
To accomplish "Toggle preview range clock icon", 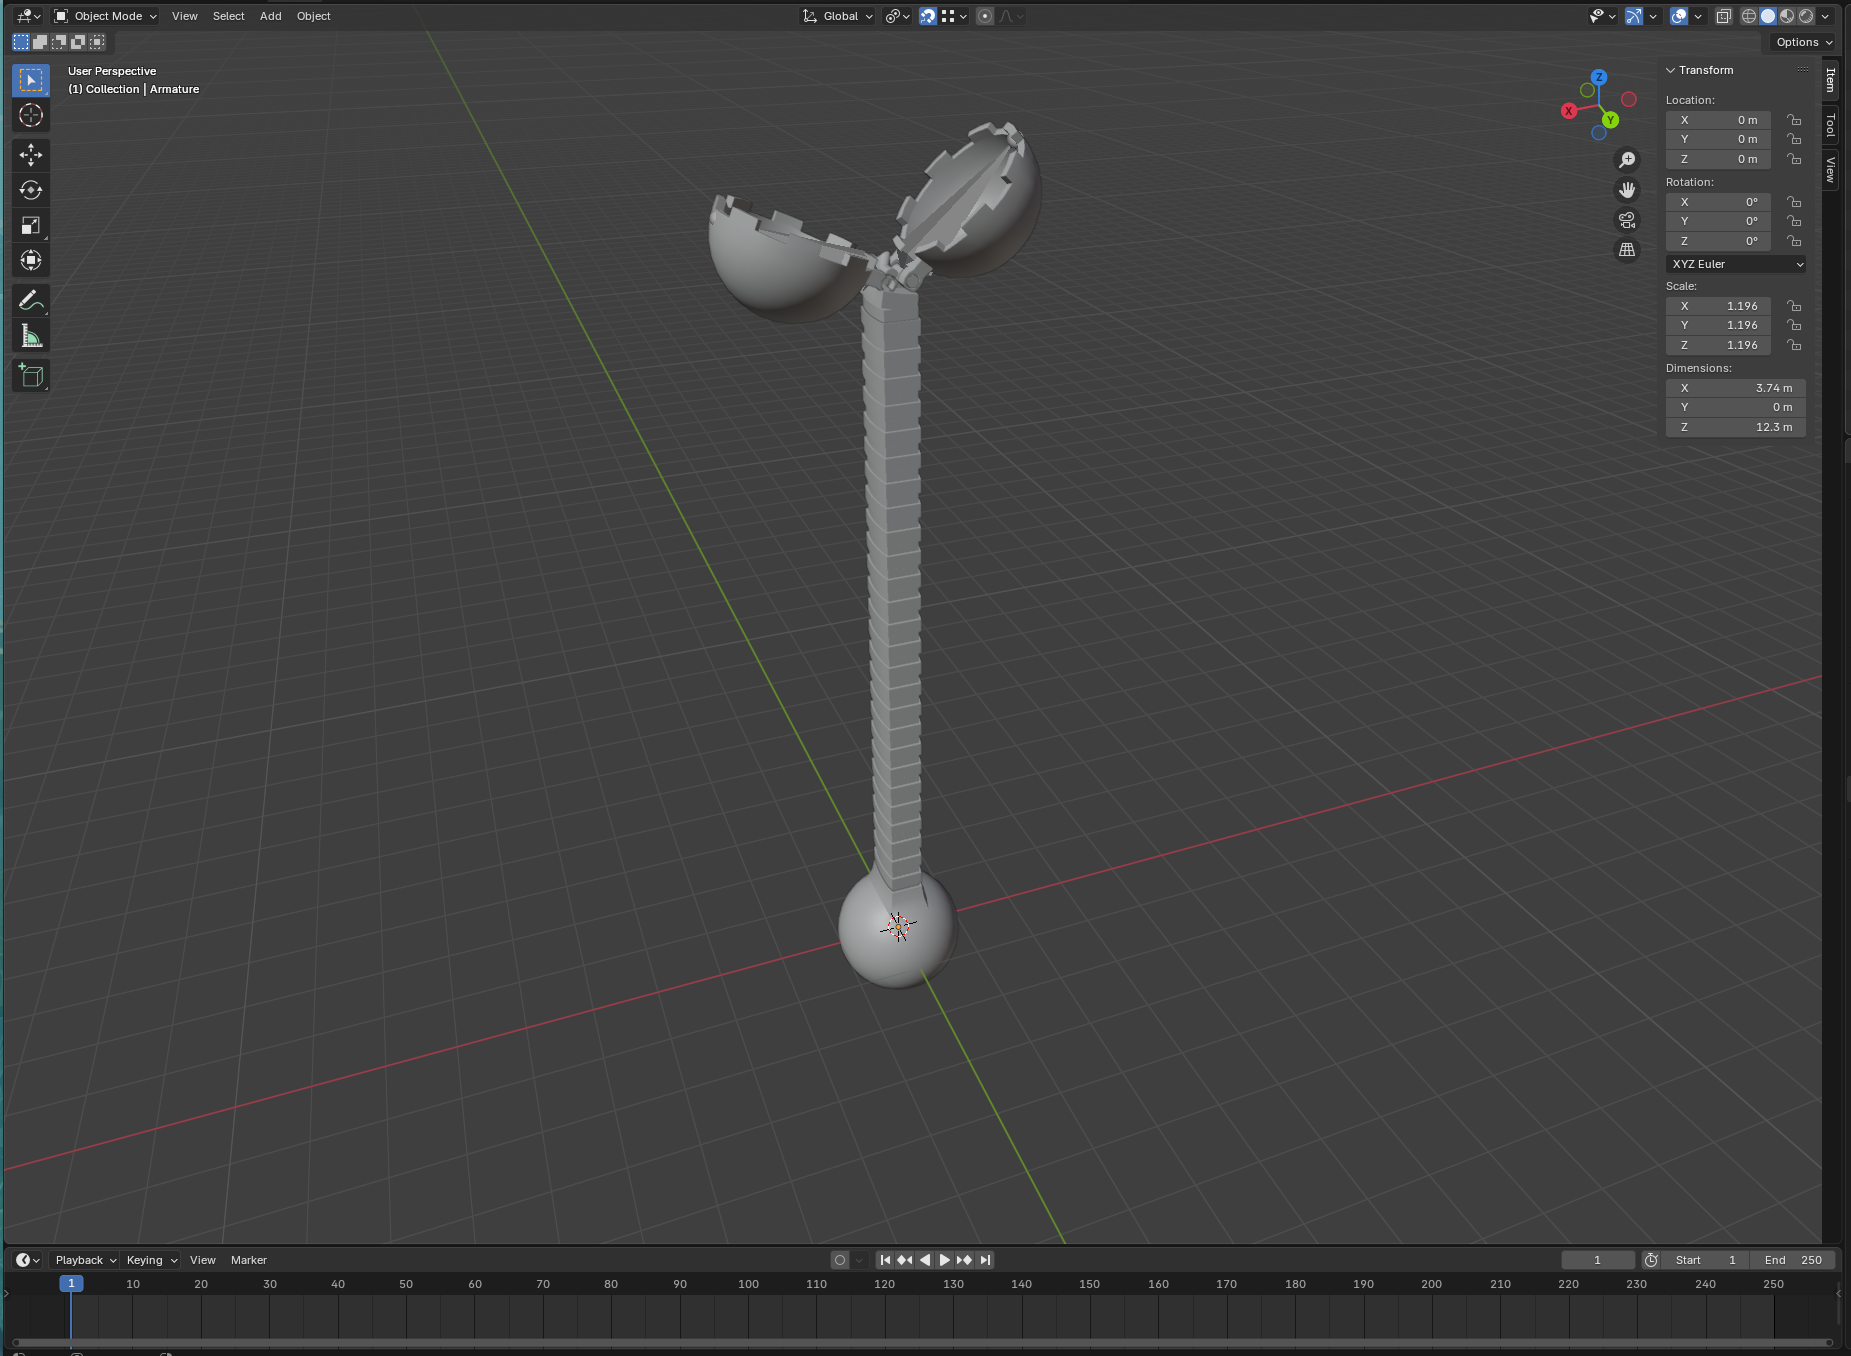I will pyautogui.click(x=1651, y=1260).
